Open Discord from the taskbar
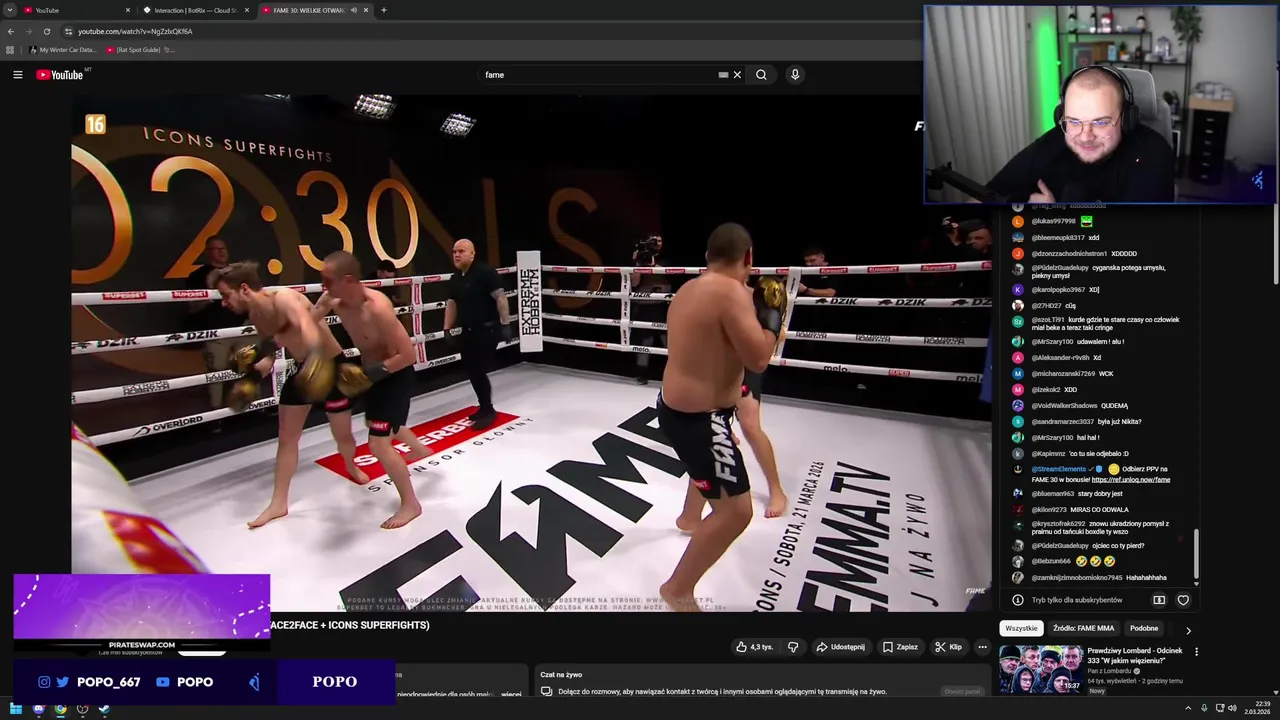1280x720 pixels. [x=38, y=709]
